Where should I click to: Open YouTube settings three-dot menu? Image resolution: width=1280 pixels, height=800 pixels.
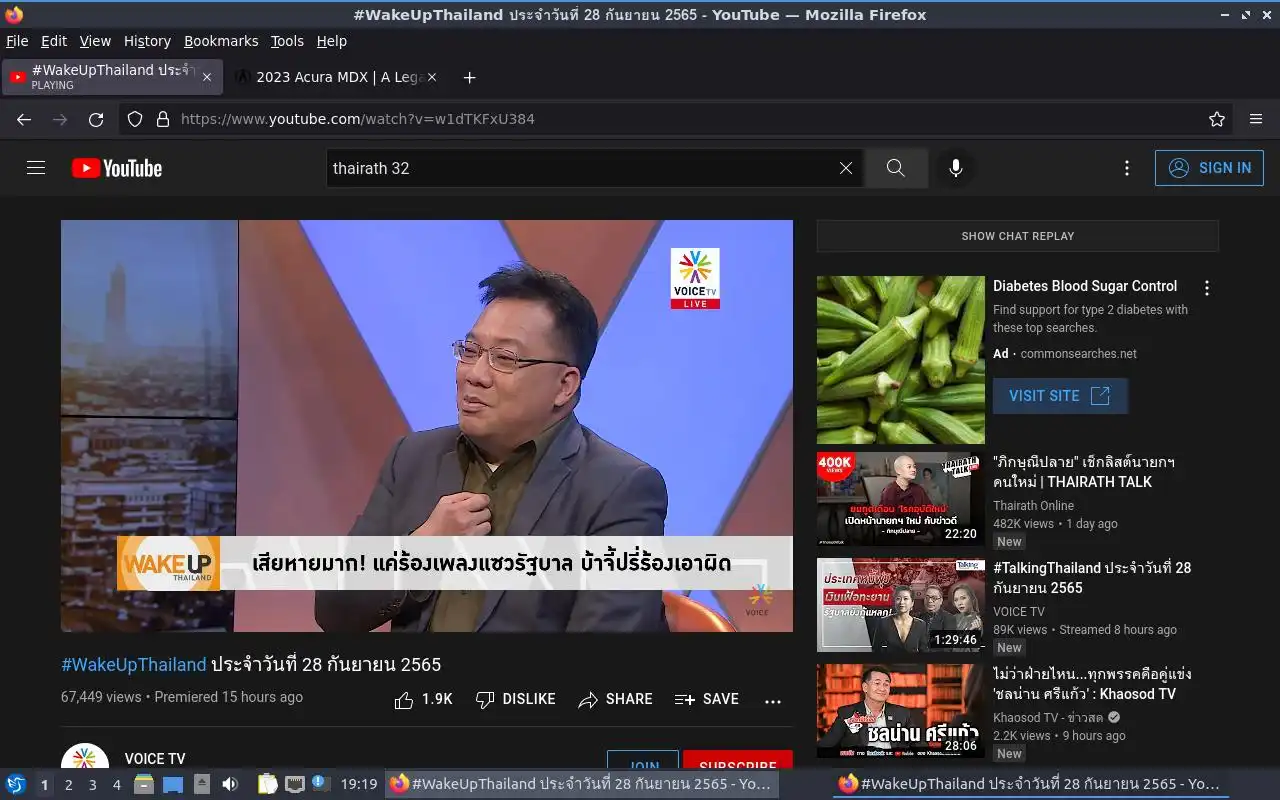point(1127,168)
